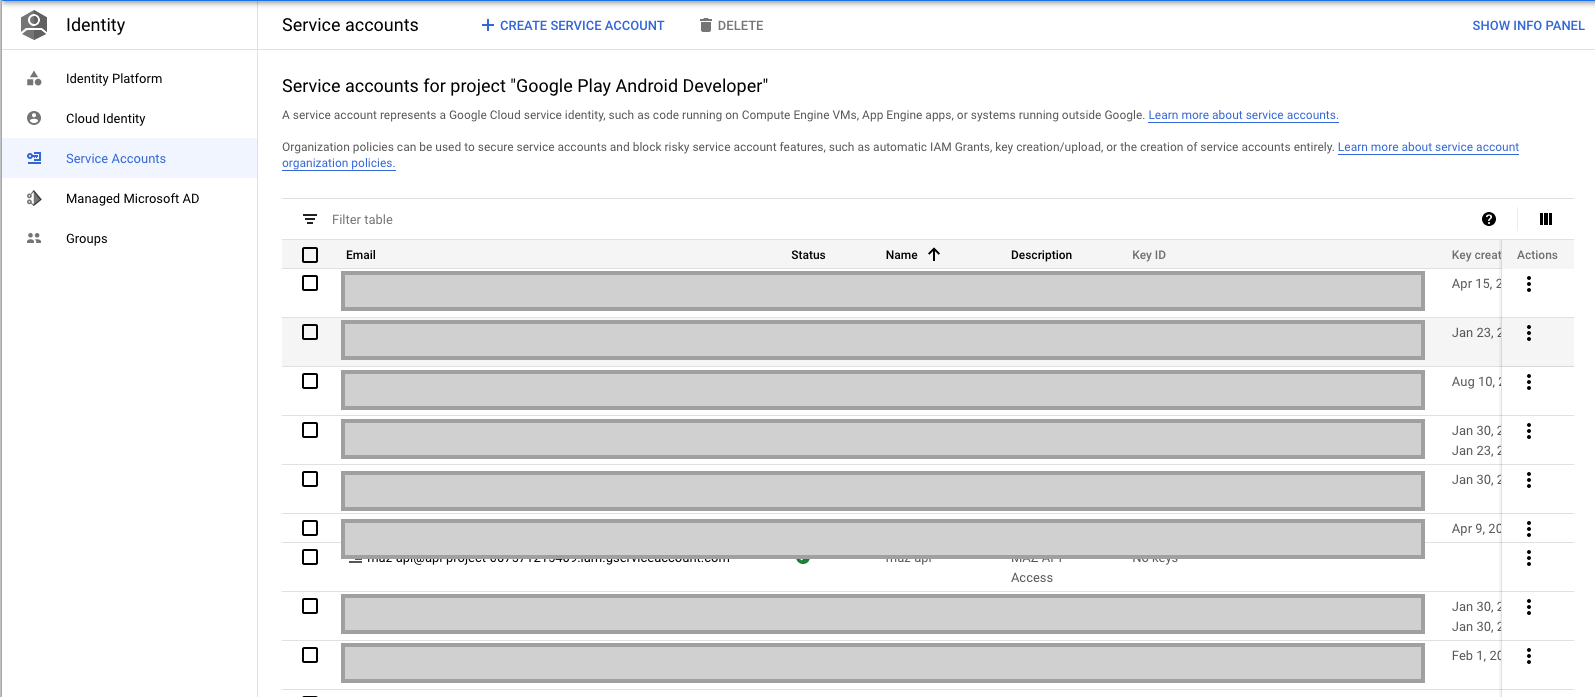This screenshot has width=1595, height=697.
Task: Click the Delete button
Action: pos(731,25)
